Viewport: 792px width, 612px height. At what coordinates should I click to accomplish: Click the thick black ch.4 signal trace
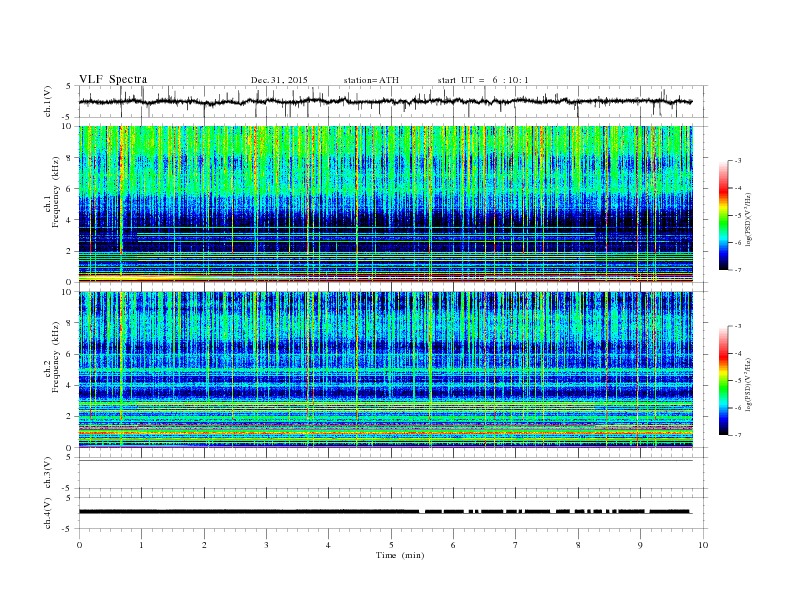coord(385,512)
